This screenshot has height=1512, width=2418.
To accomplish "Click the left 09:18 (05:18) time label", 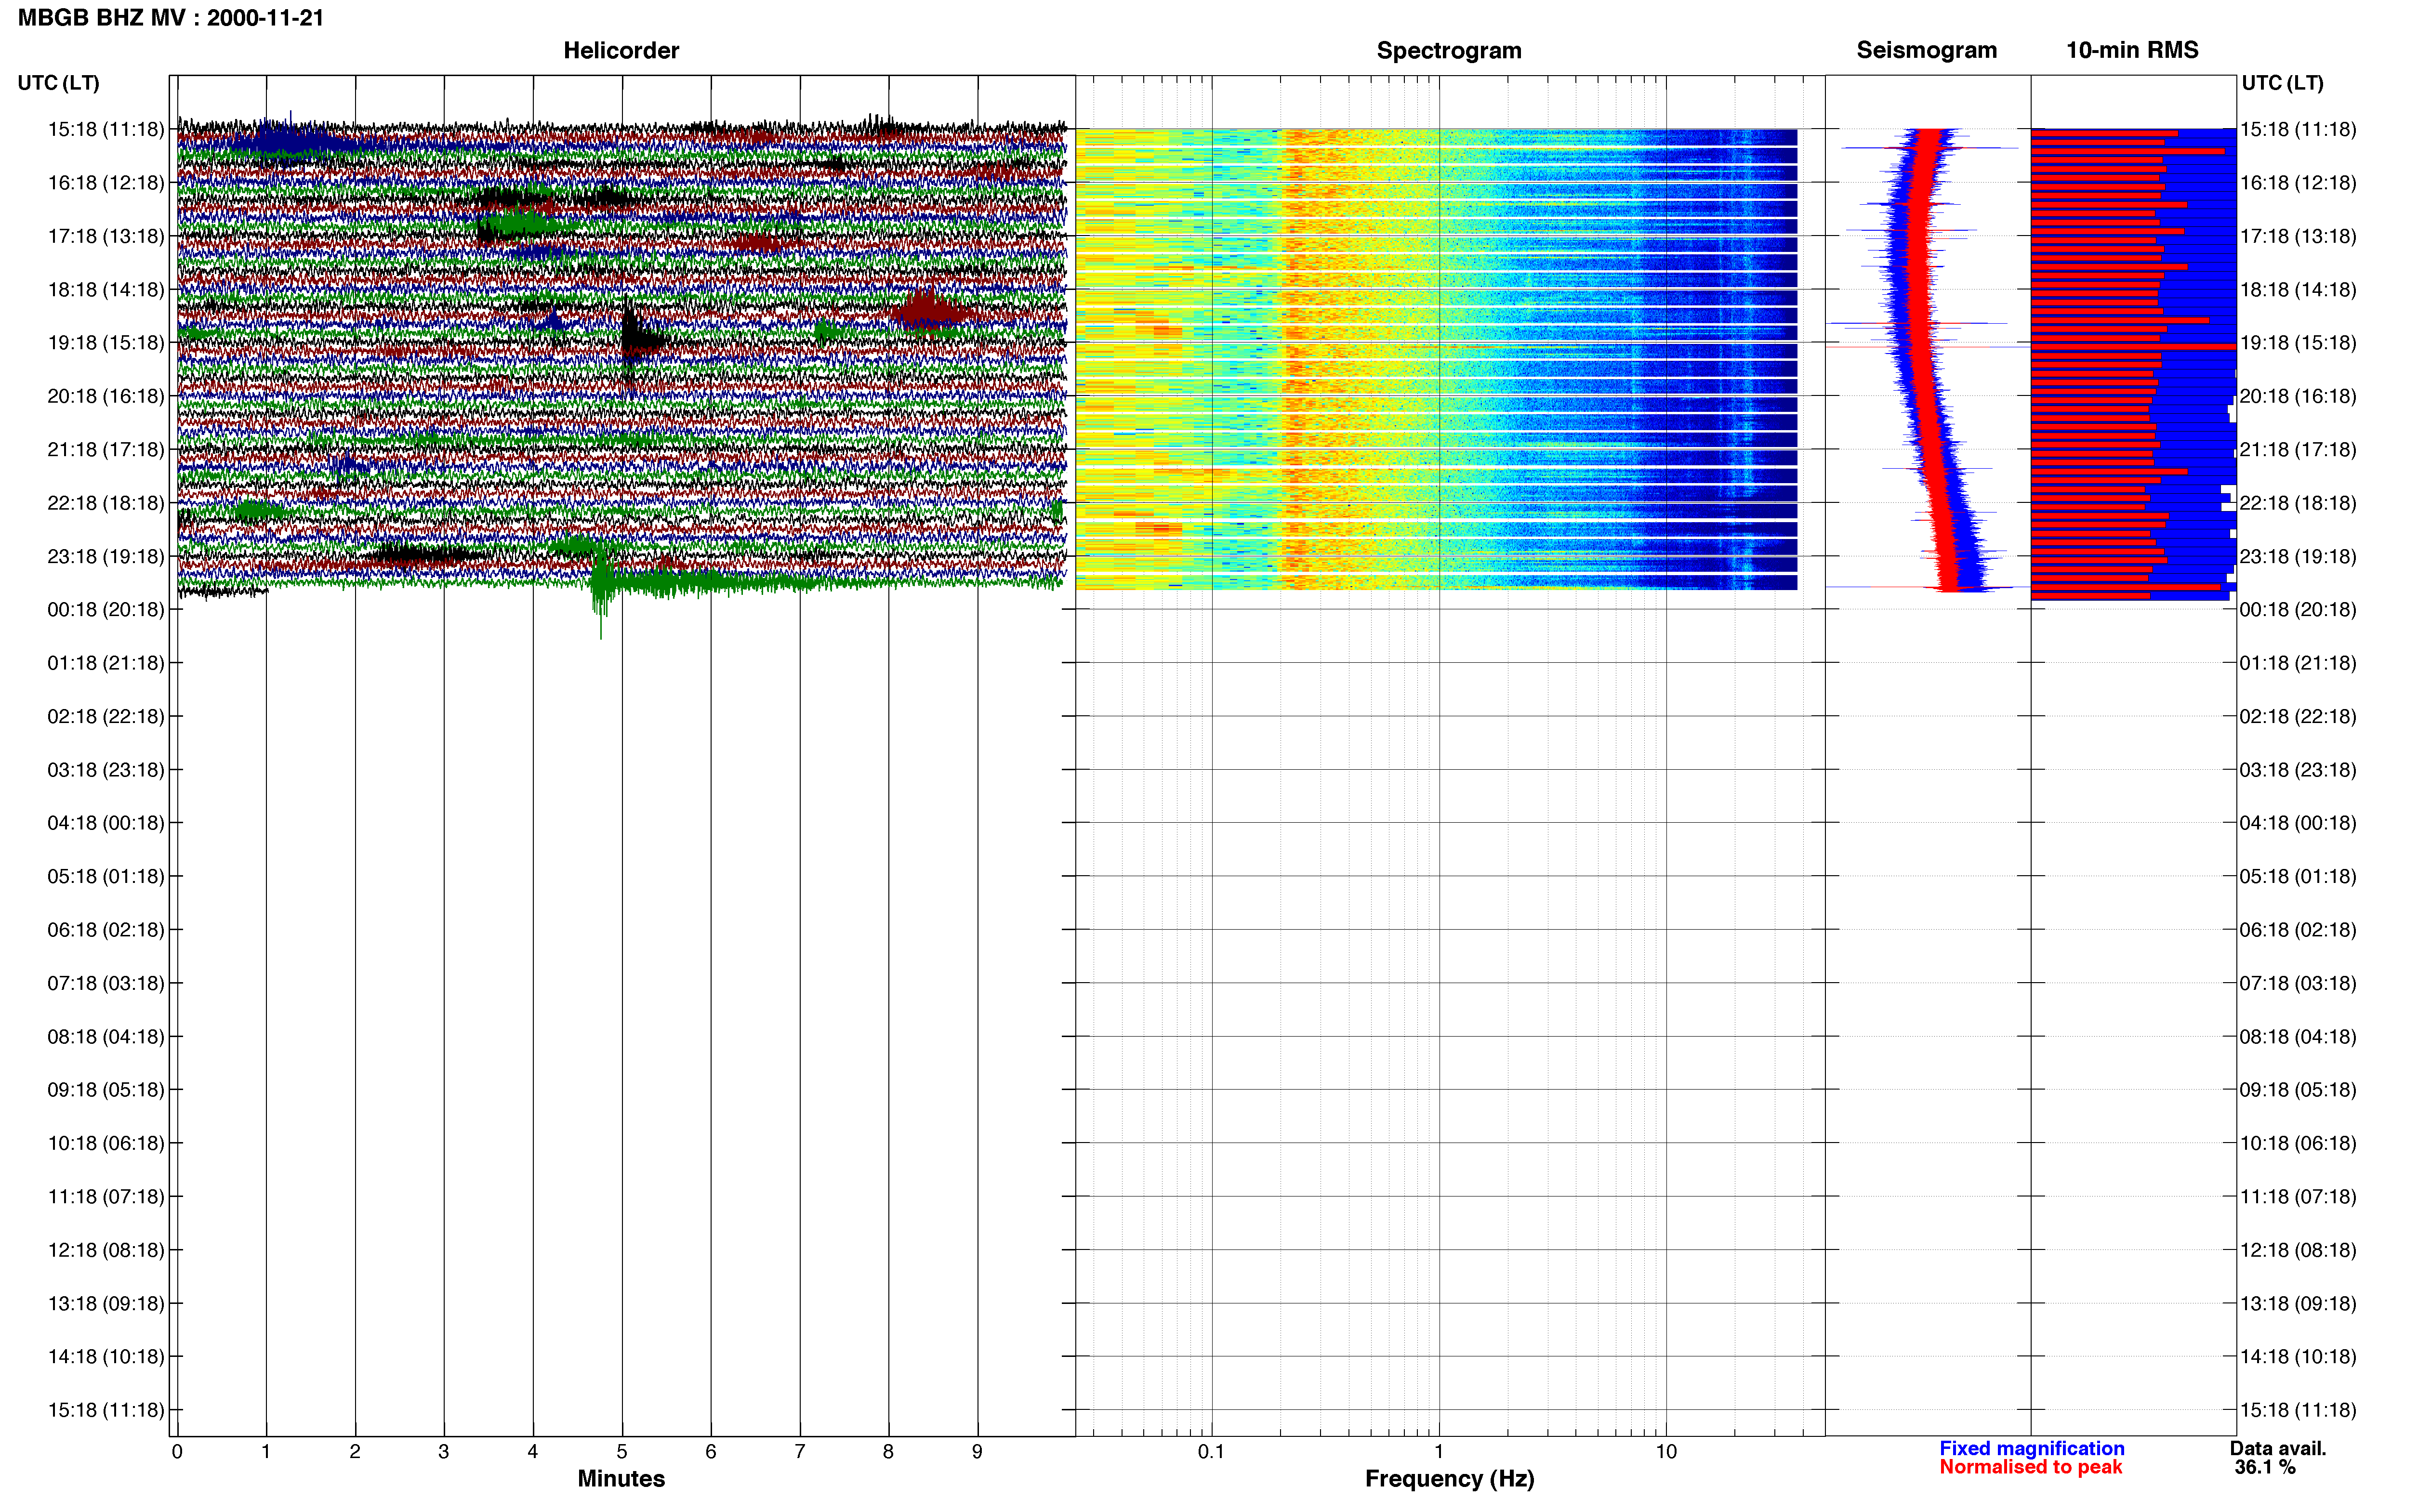I will [106, 1090].
